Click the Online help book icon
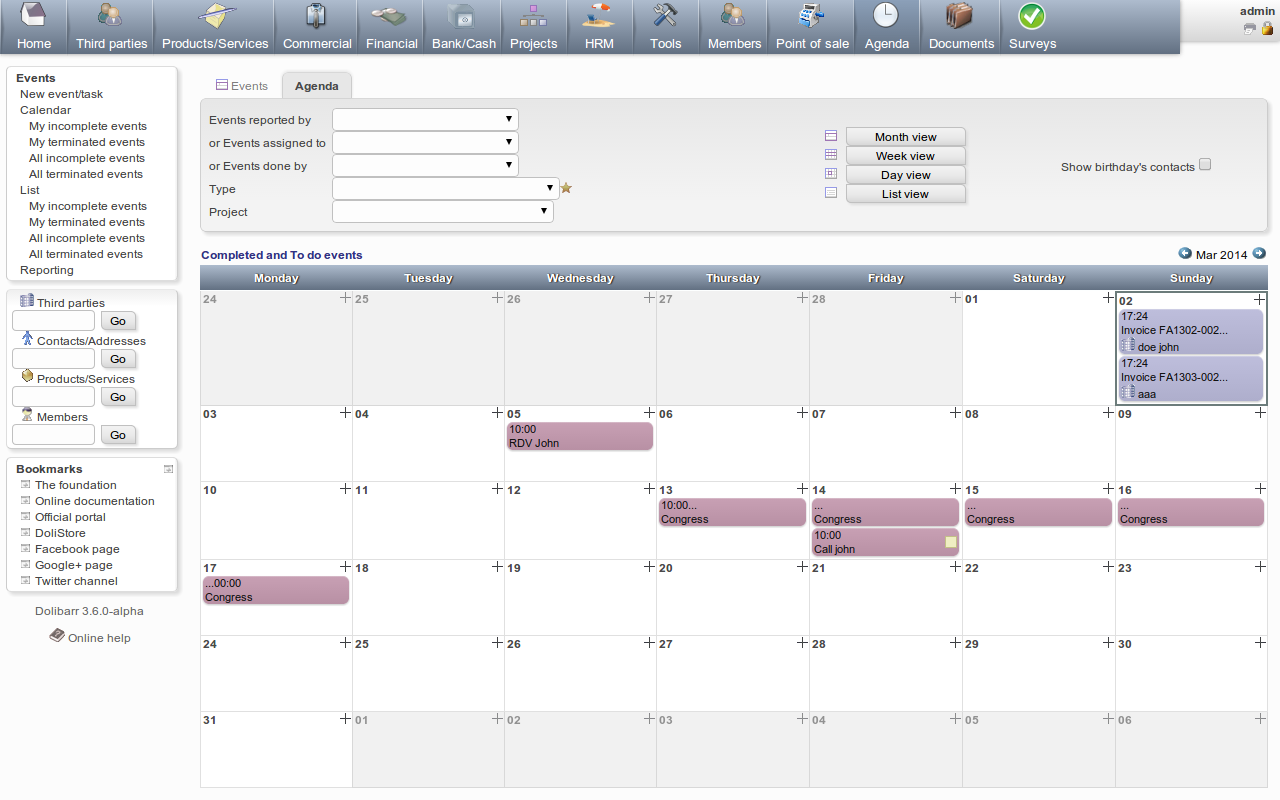This screenshot has height=800, width=1280. coord(57,635)
